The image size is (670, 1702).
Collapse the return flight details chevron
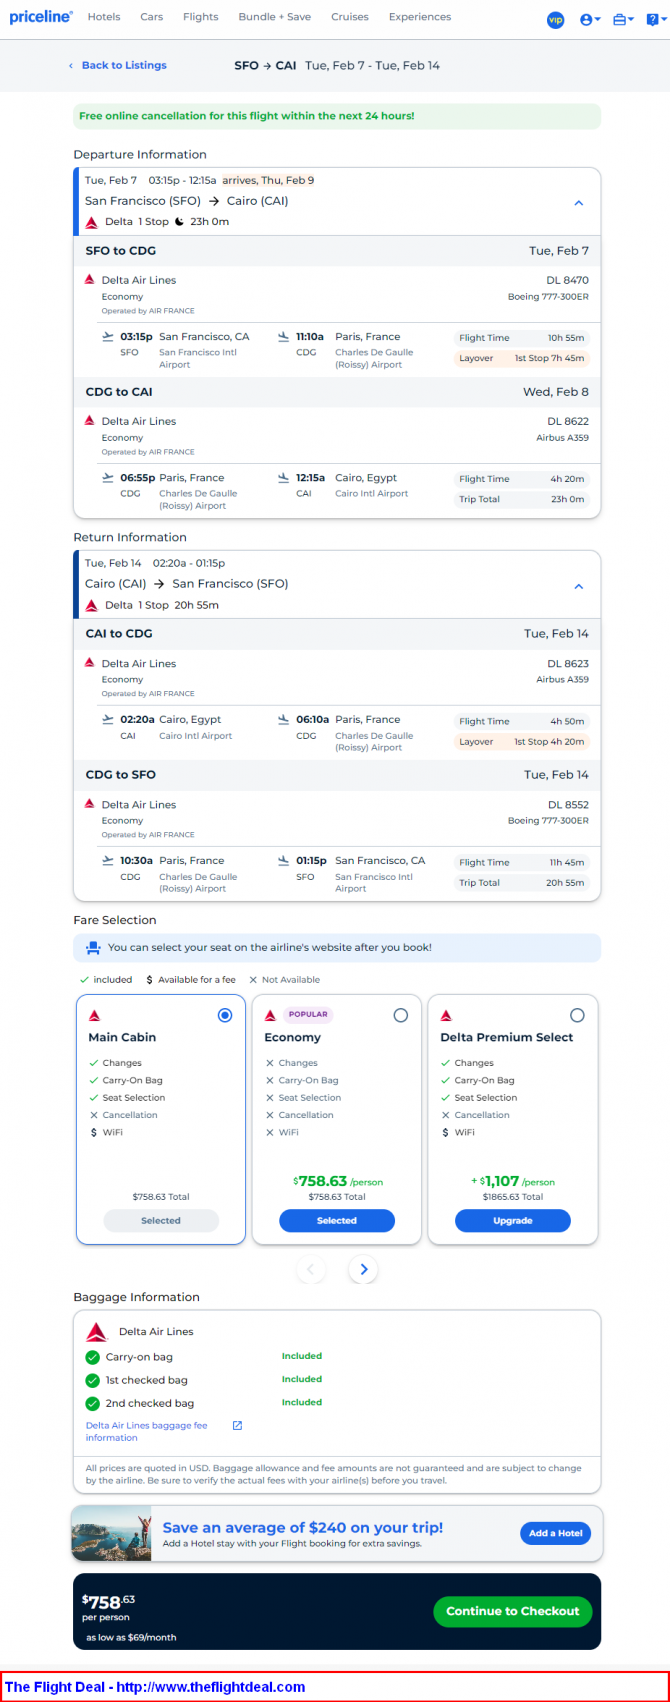[x=578, y=586]
